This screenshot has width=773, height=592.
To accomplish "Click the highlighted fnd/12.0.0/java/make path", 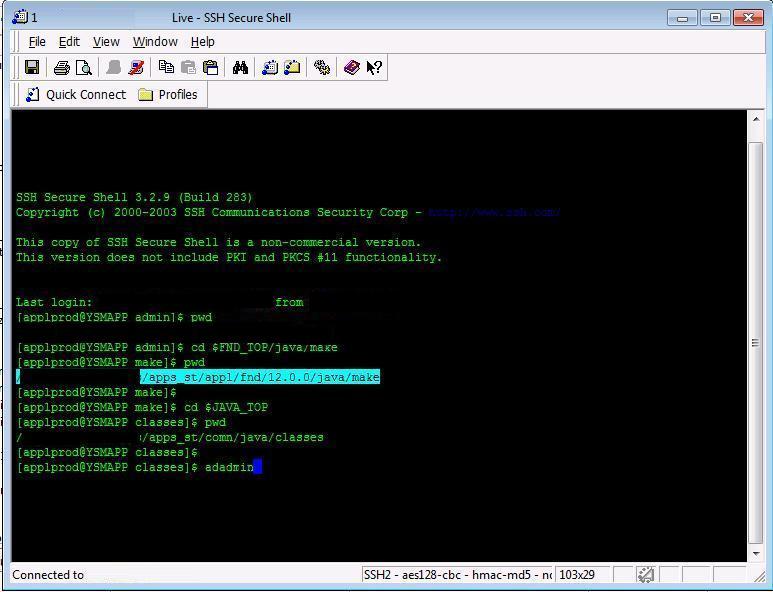I will [260, 378].
